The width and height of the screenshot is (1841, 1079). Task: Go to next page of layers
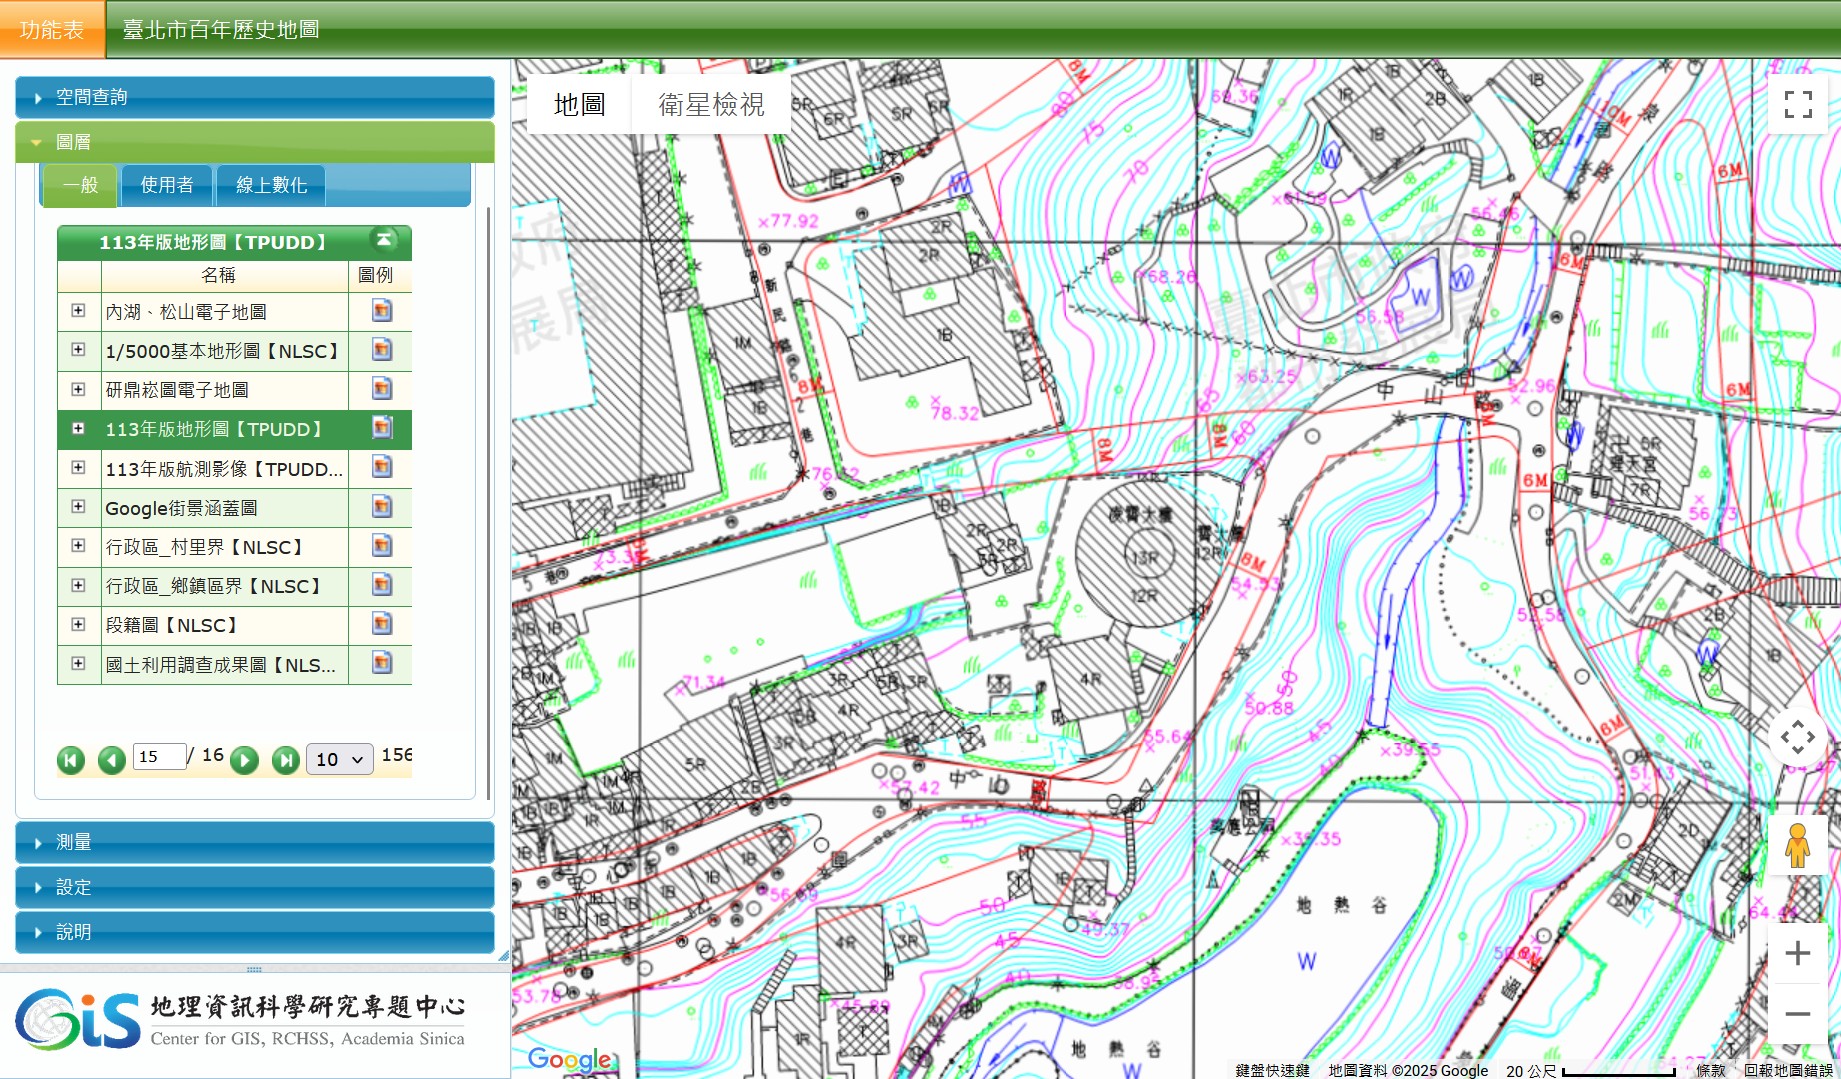(x=244, y=760)
